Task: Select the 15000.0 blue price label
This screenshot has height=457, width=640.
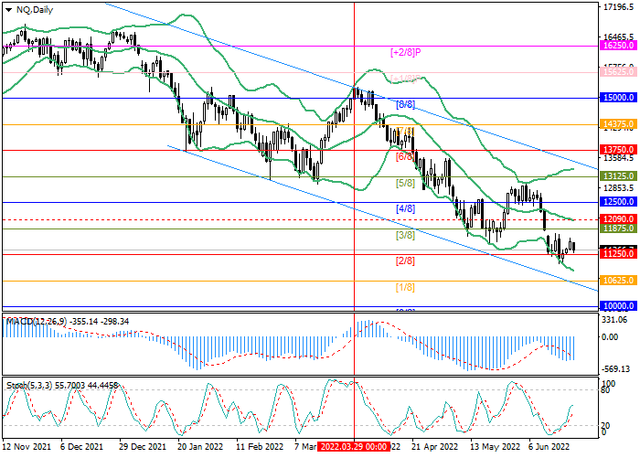Action: pyautogui.click(x=618, y=98)
